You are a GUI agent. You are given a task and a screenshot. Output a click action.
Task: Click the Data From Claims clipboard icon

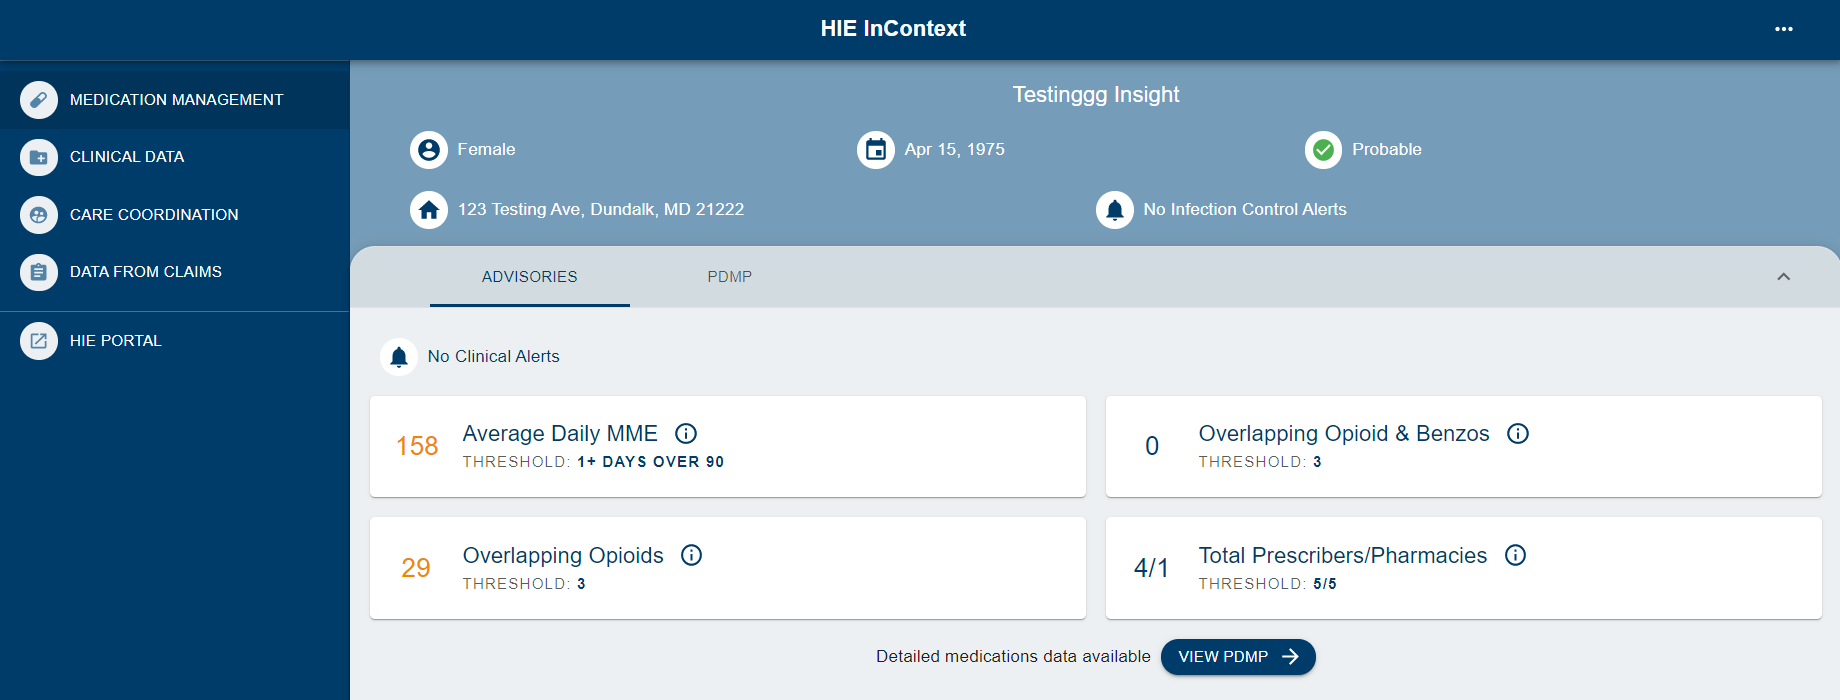(38, 272)
